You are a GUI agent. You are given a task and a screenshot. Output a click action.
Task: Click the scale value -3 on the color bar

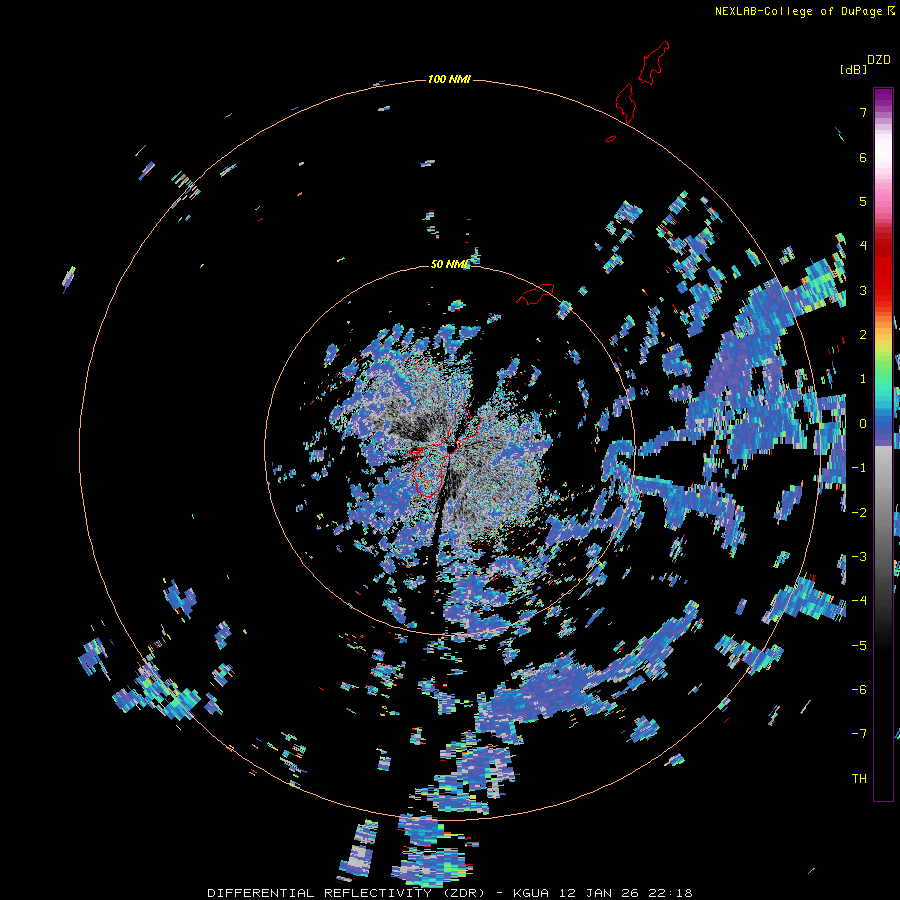tap(859, 557)
